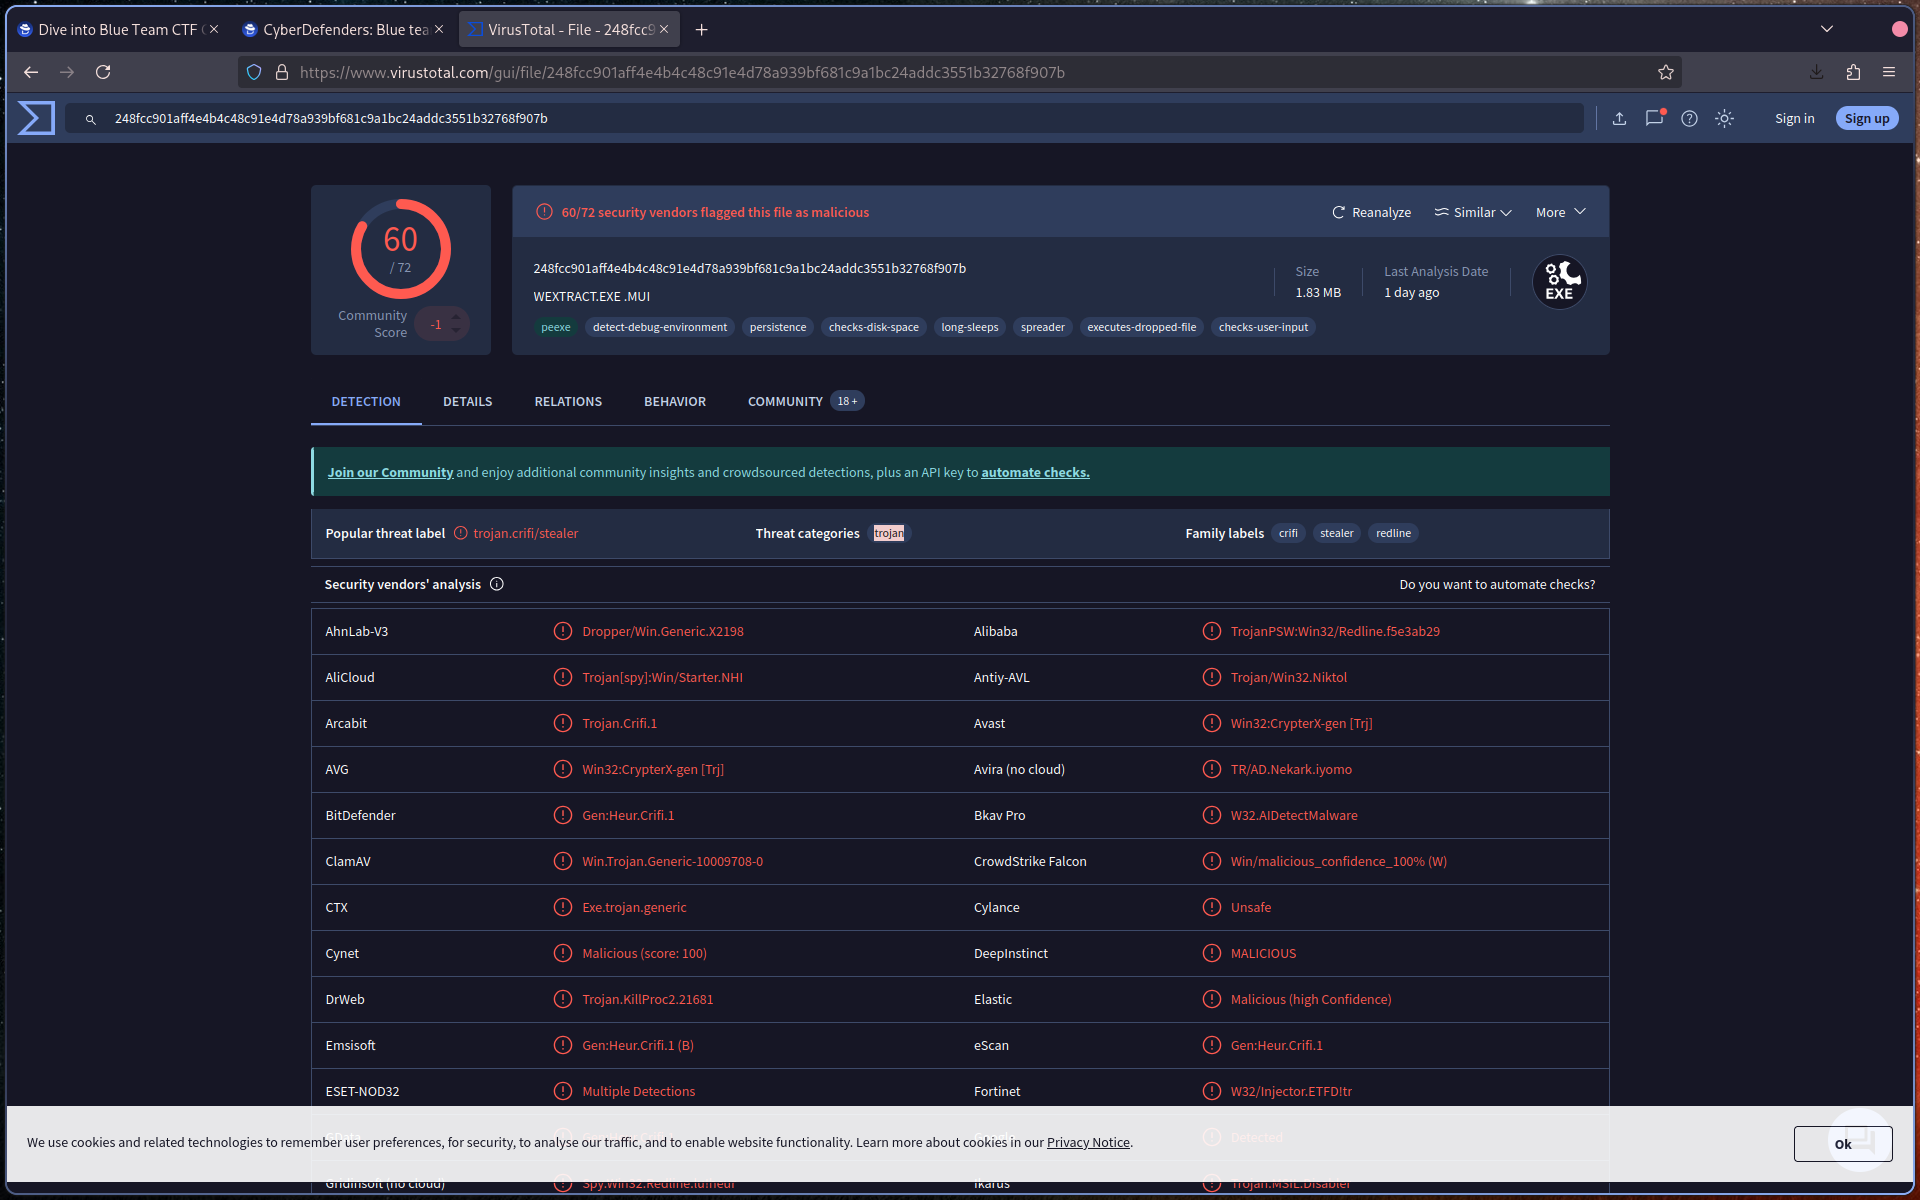1920x1200 pixels.
Task: Click the info icon beside Security vendors' analysis
Action: click(497, 584)
